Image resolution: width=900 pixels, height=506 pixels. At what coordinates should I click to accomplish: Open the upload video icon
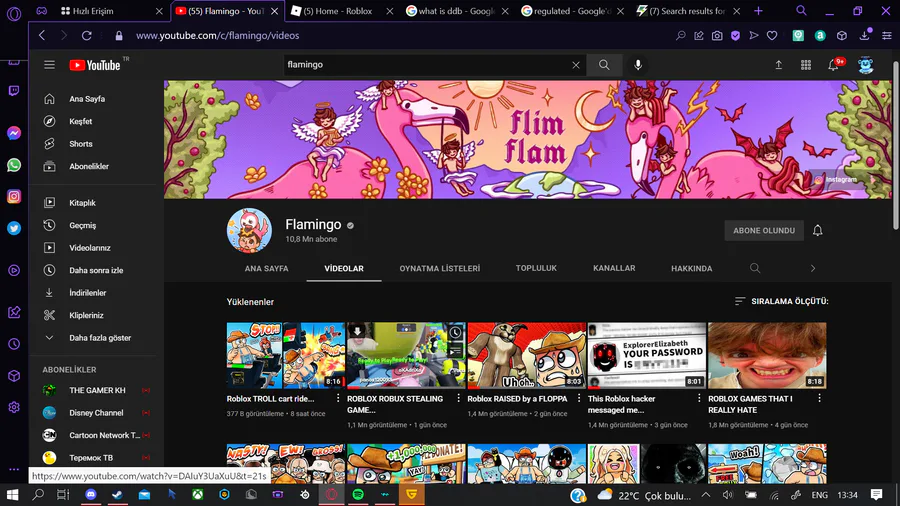click(778, 65)
